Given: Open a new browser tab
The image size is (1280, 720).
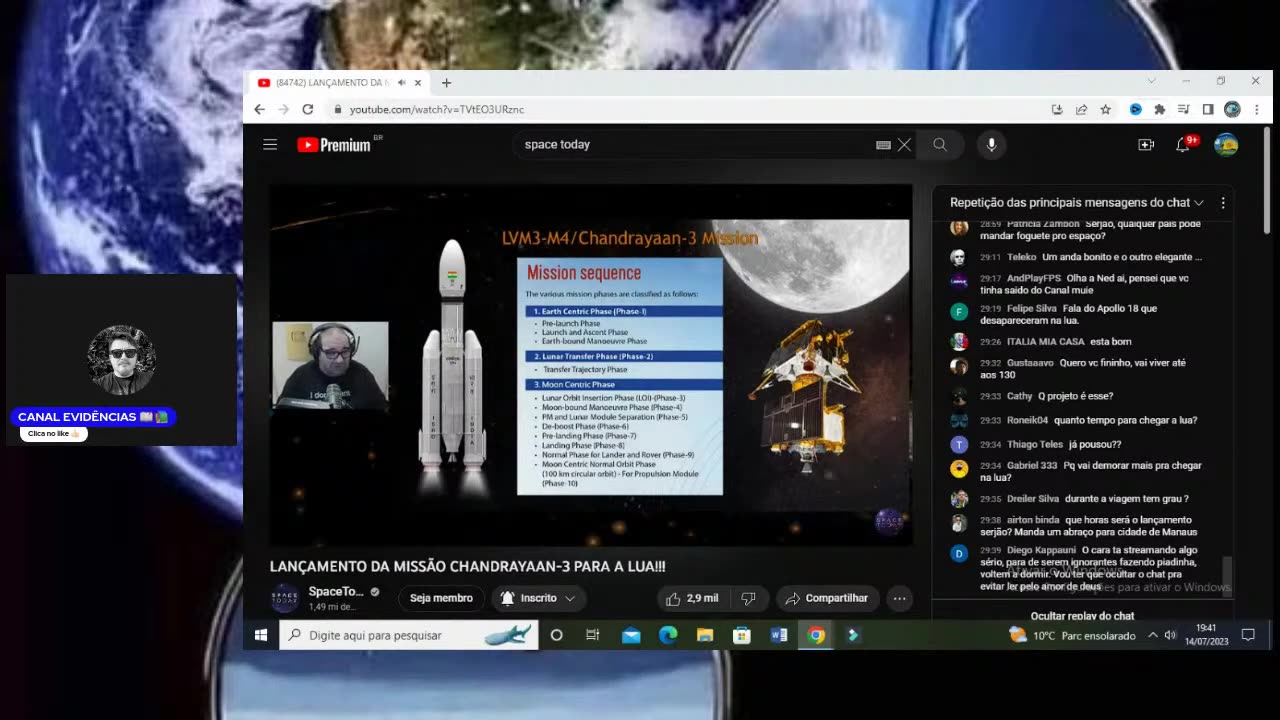Looking at the screenshot, I should (446, 83).
